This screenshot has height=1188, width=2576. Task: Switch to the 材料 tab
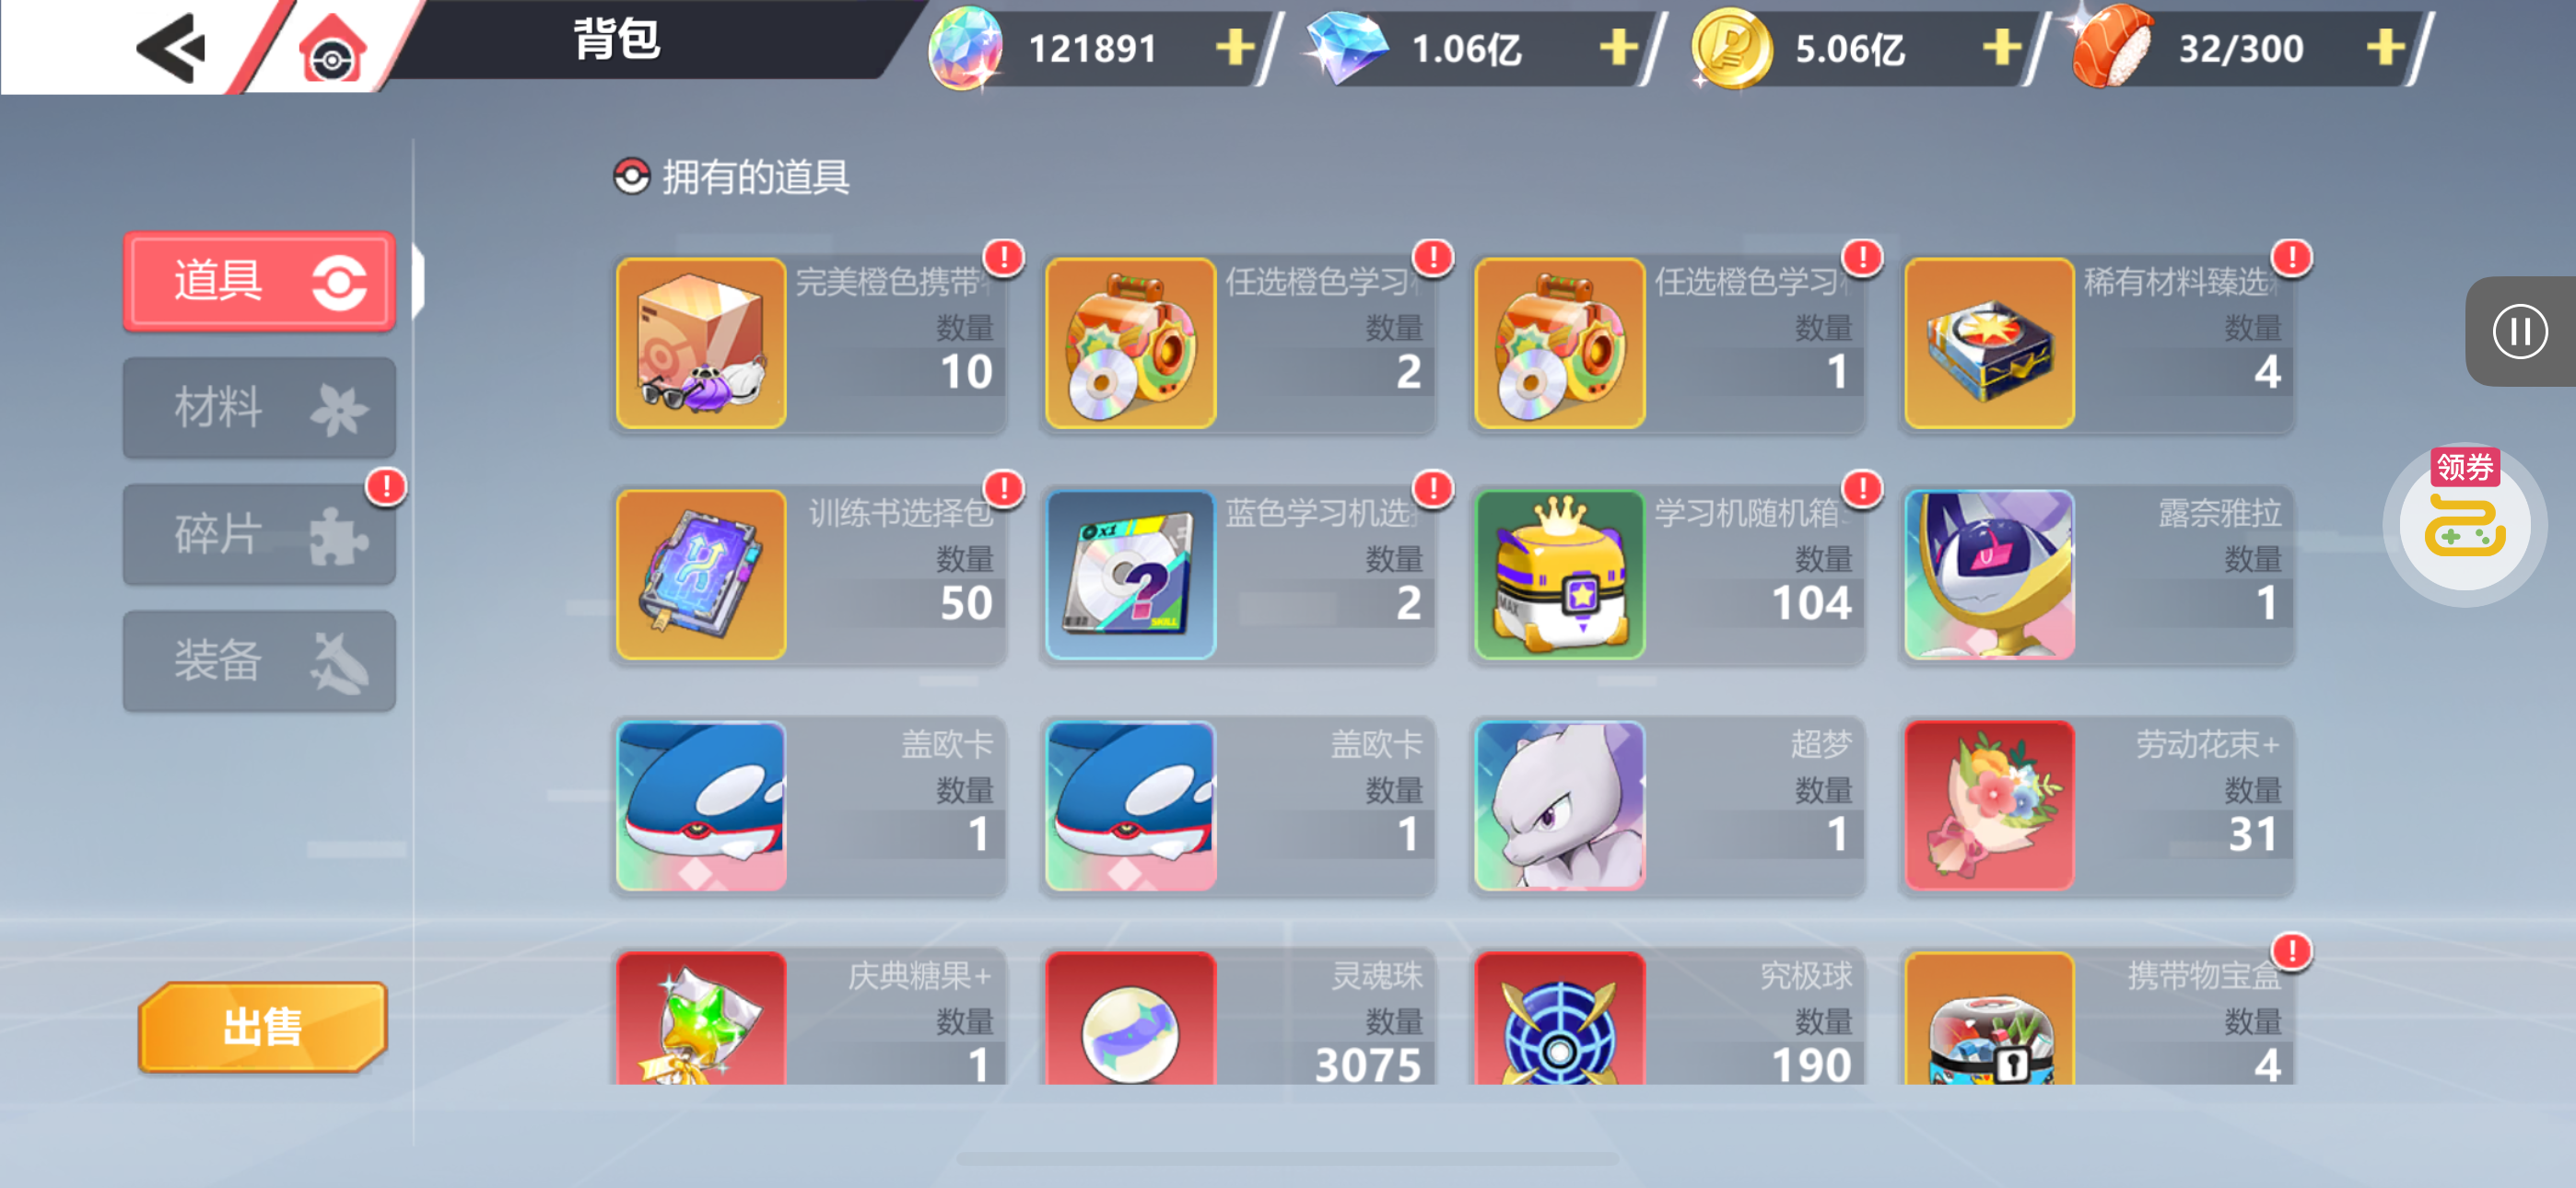[259, 408]
